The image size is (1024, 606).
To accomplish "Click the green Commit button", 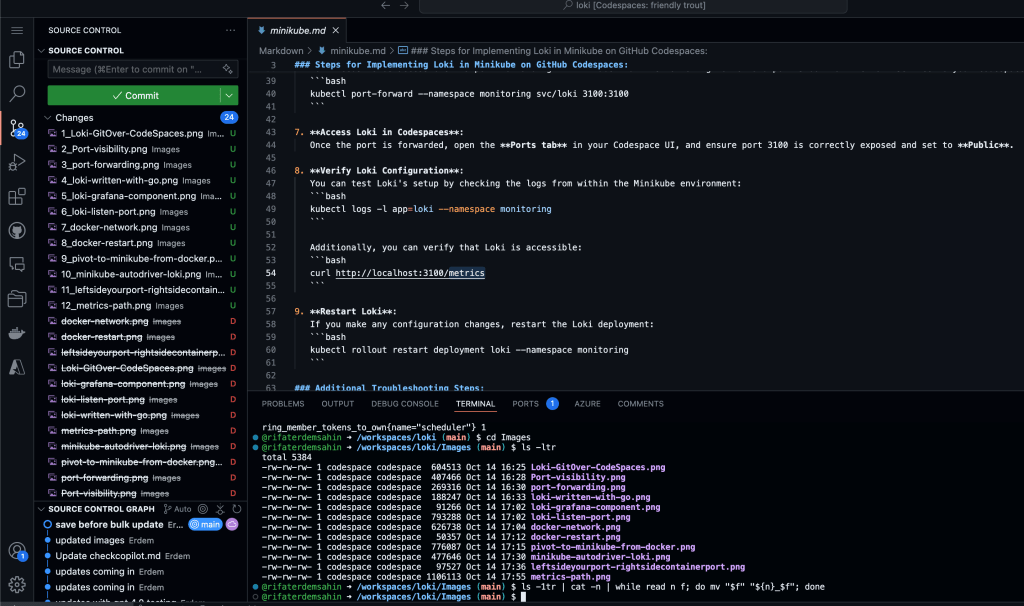I will click(134, 95).
